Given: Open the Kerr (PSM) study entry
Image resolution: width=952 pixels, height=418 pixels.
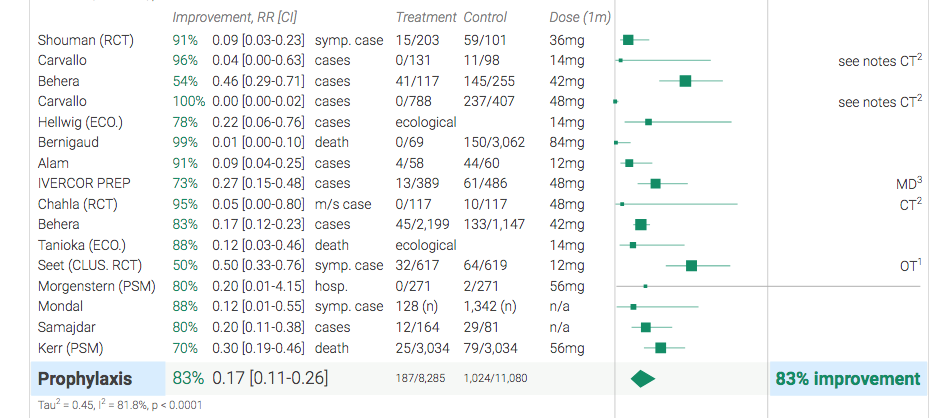Looking at the screenshot, I should tap(72, 348).
